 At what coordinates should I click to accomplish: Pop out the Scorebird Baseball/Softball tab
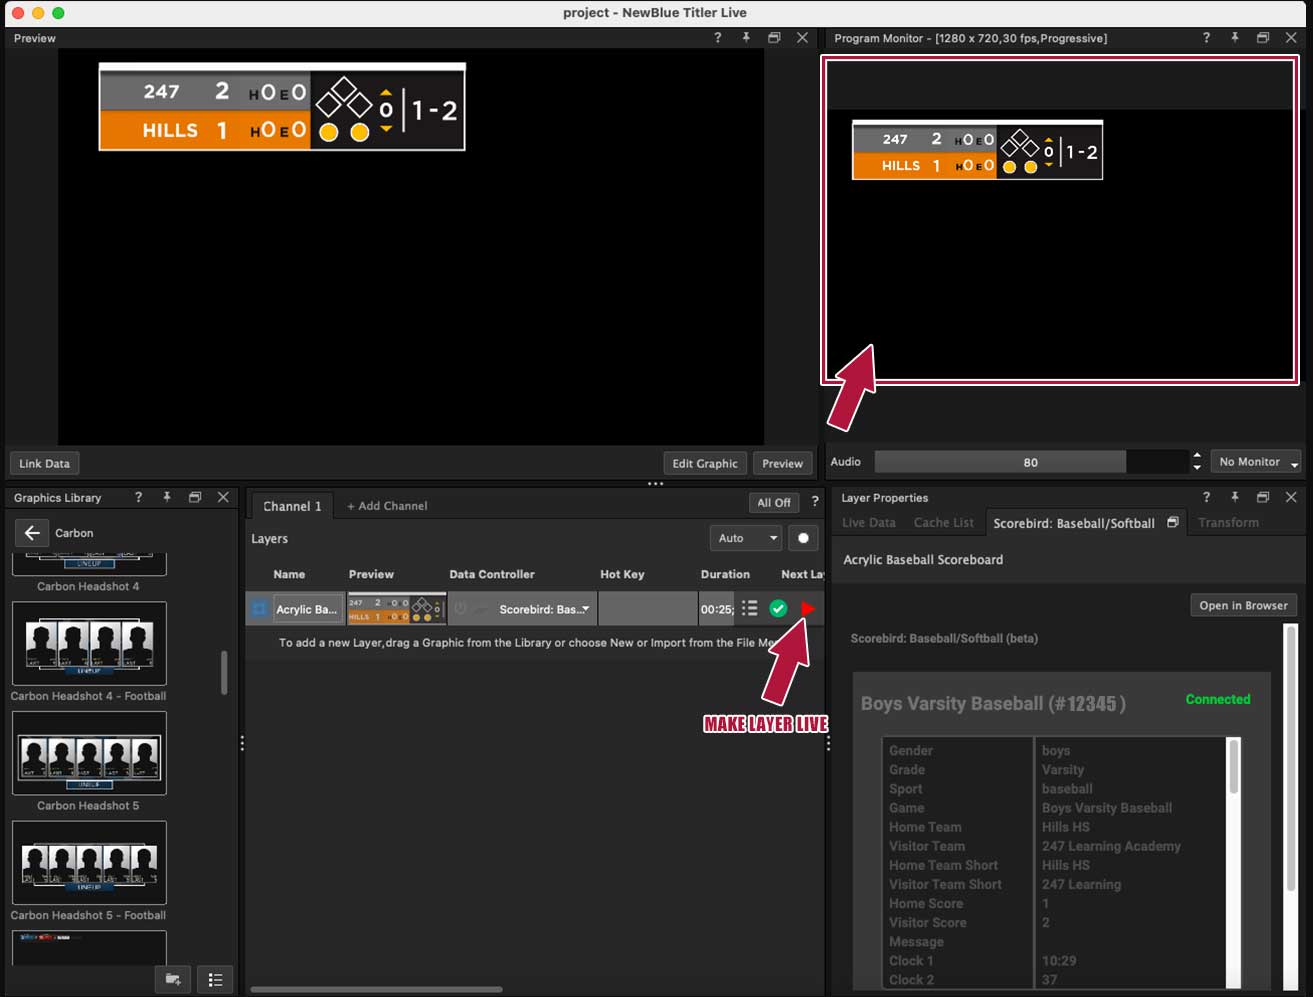coord(1173,522)
